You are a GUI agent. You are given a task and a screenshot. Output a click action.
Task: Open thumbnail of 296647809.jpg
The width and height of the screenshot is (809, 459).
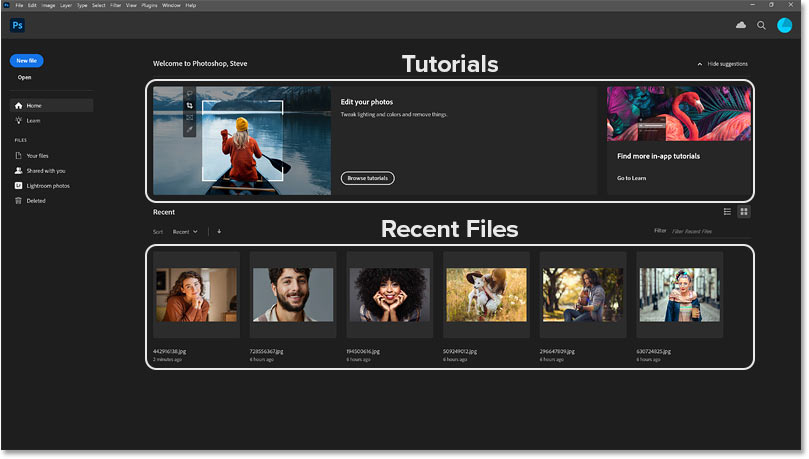click(x=583, y=295)
